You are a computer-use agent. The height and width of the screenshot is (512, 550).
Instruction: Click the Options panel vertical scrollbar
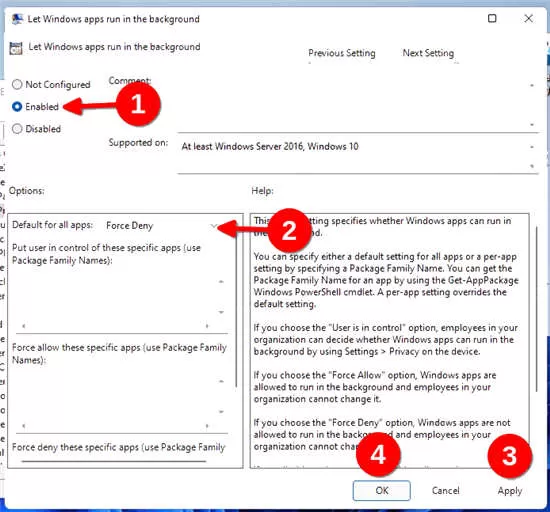[237, 309]
